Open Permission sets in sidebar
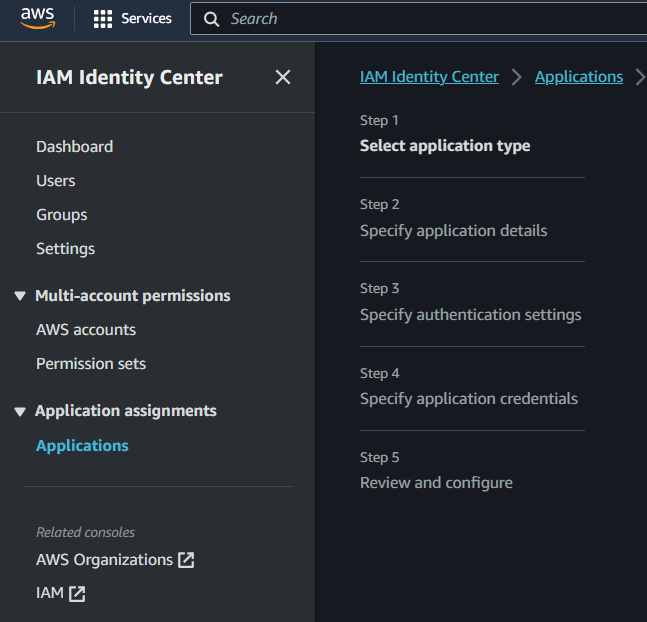Screen dimensions: 647x622 (x=91, y=364)
